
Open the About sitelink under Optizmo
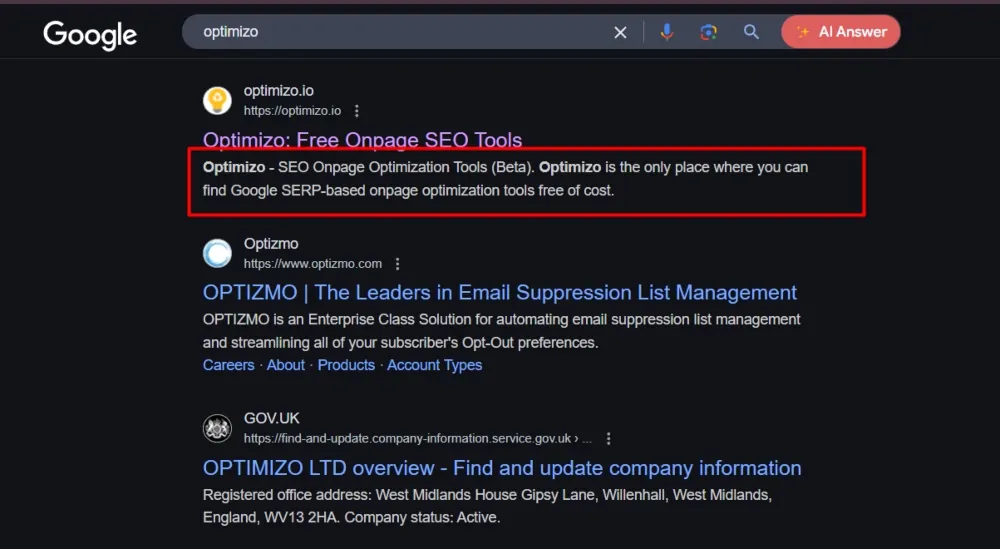[x=286, y=365]
